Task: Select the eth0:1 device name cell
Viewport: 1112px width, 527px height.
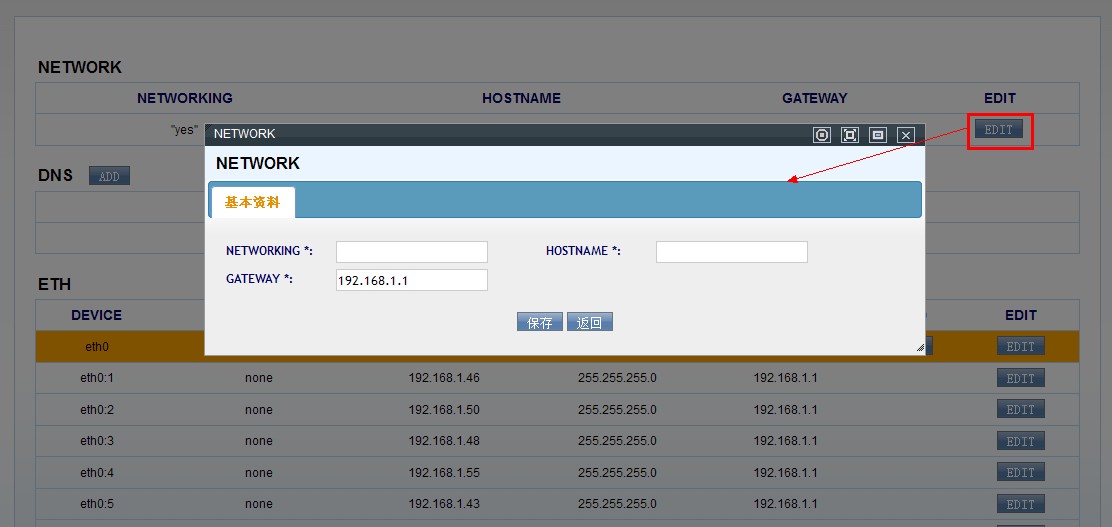Action: [97, 378]
